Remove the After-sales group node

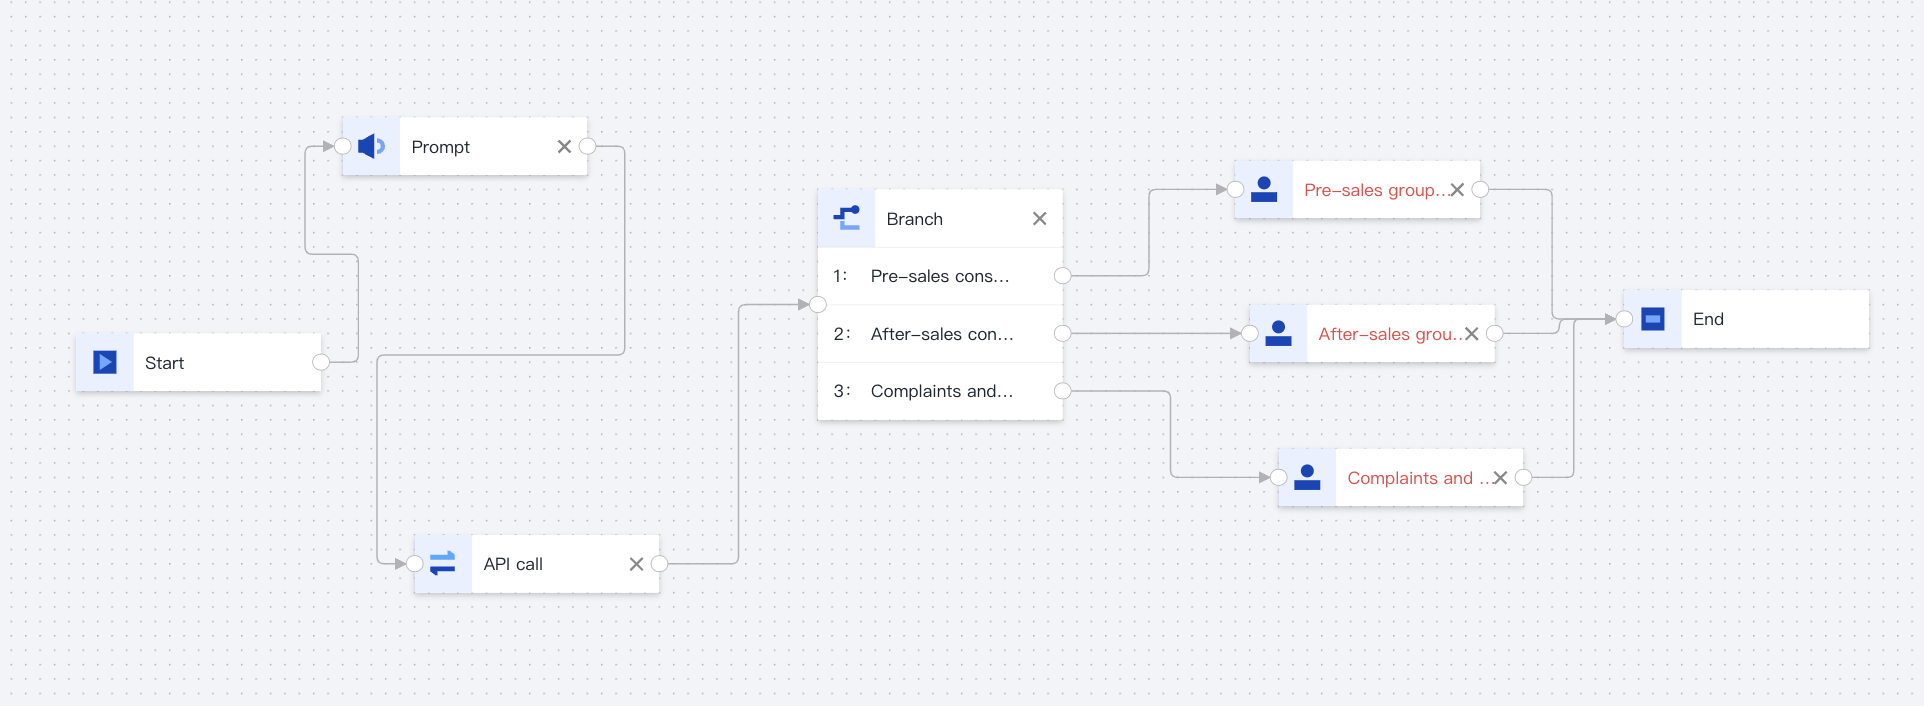[x=1471, y=333]
